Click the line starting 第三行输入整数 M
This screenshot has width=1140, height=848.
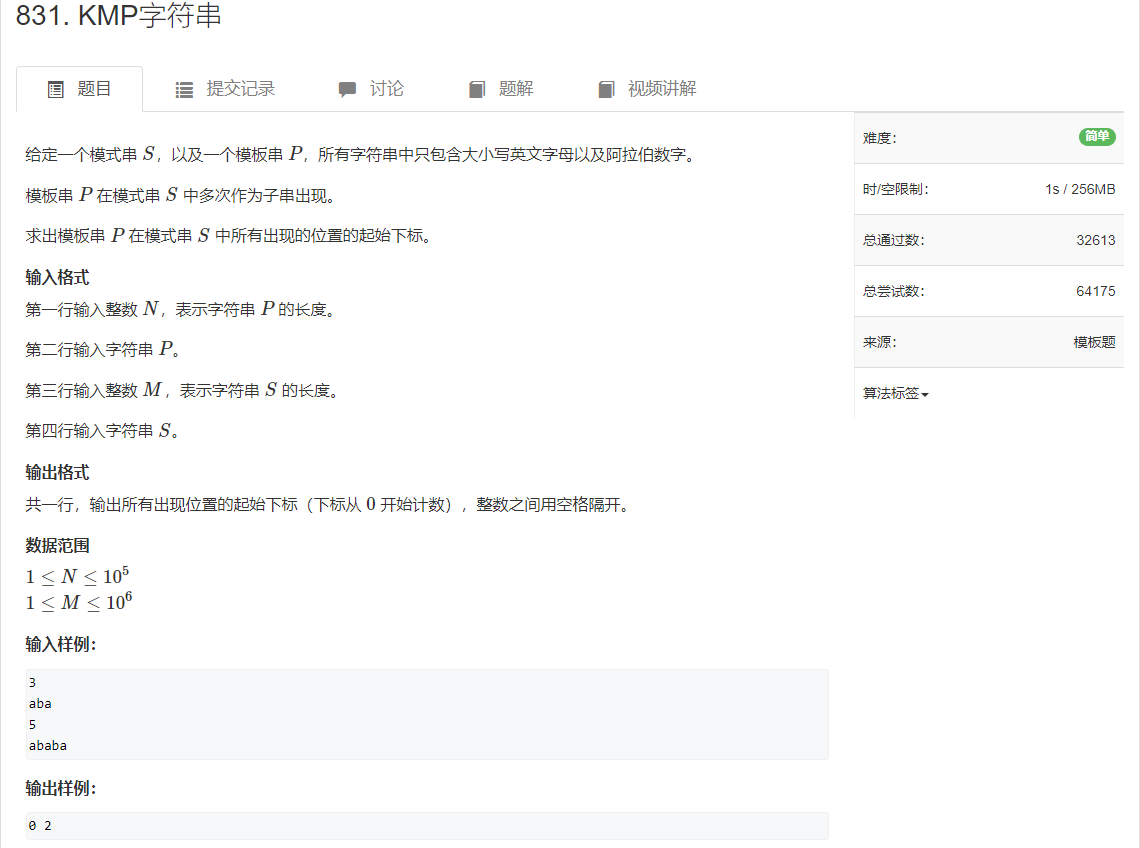click(x=182, y=390)
